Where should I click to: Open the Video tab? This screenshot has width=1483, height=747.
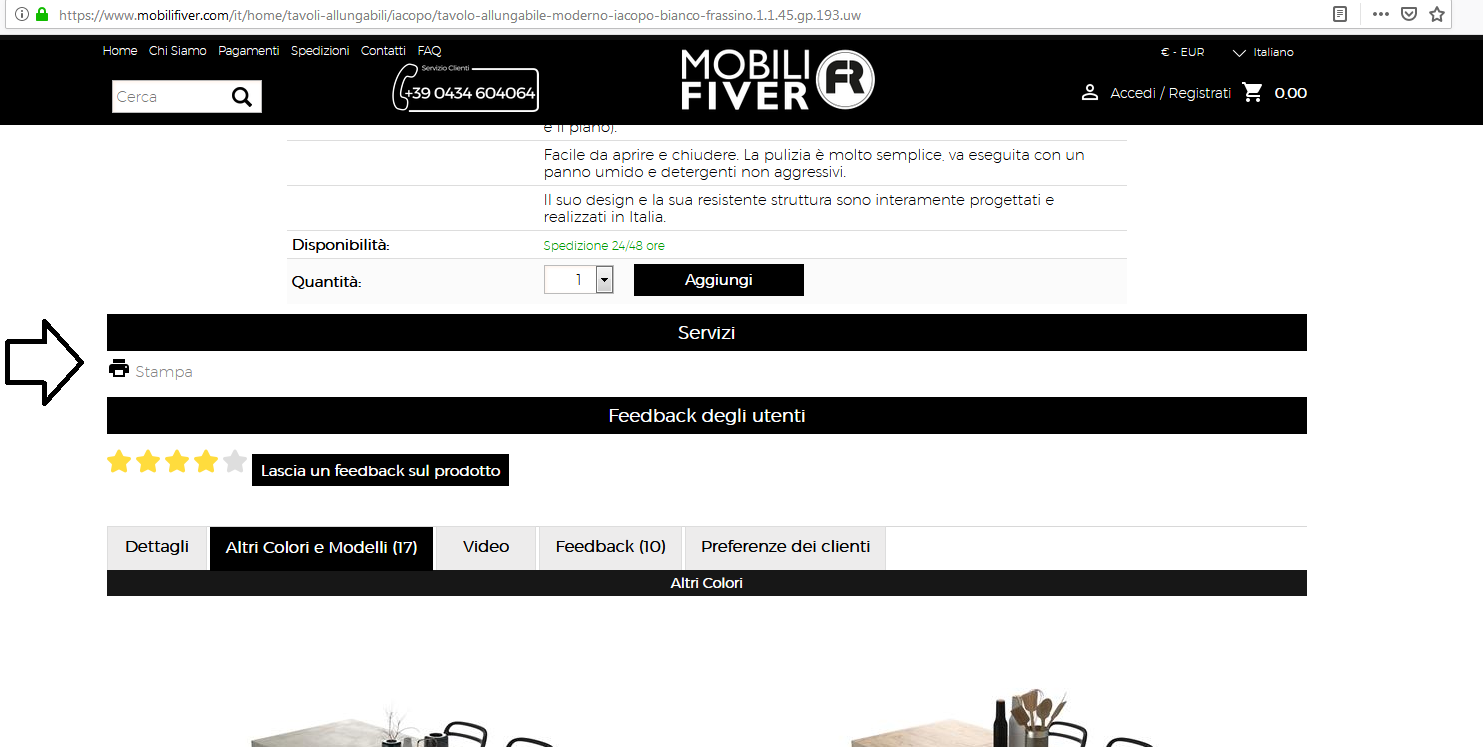(x=486, y=547)
